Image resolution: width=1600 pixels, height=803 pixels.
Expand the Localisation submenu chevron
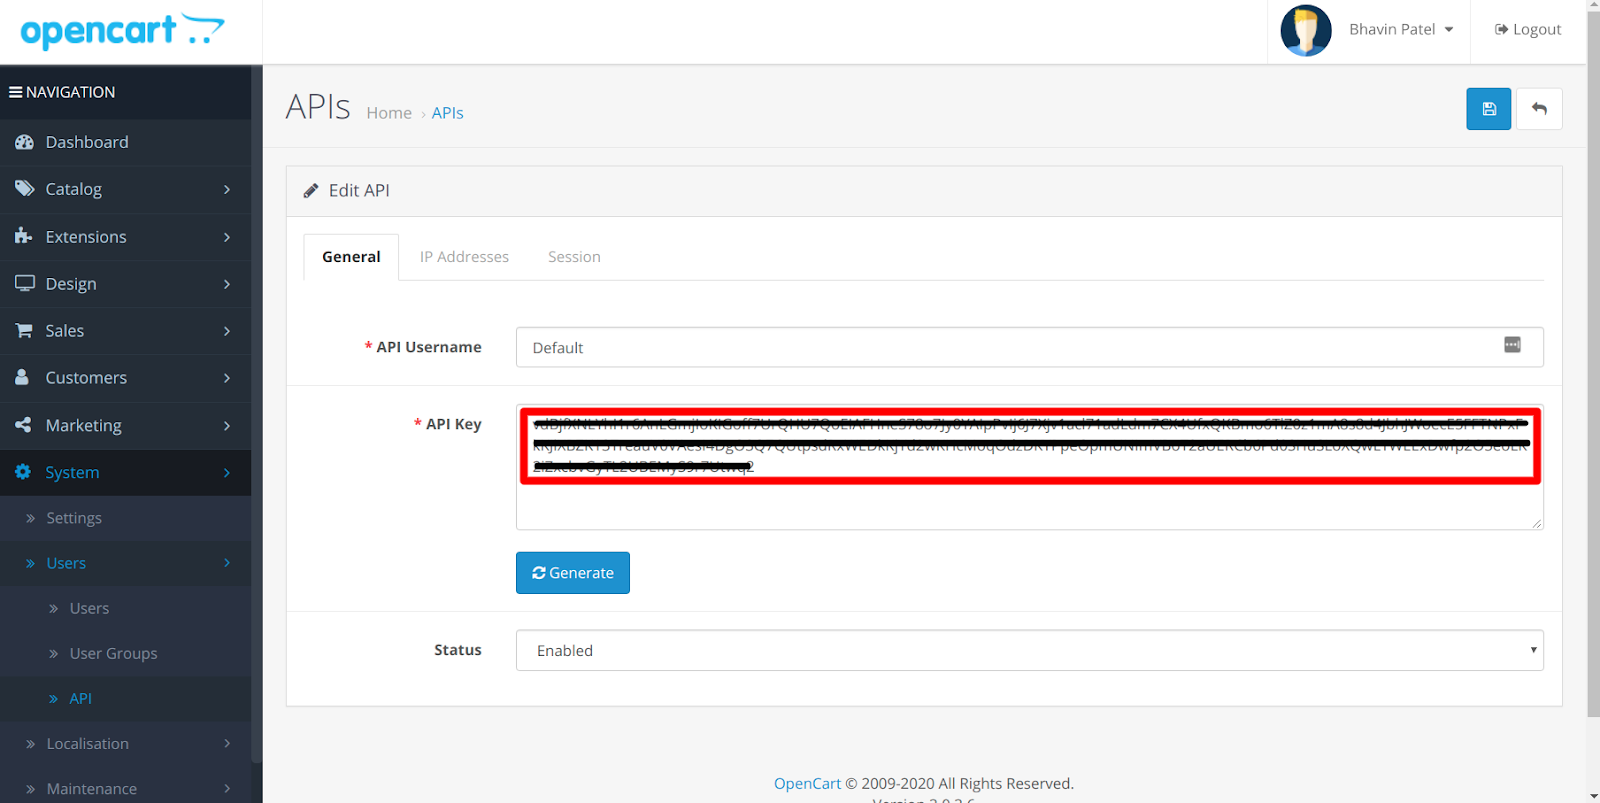(227, 743)
